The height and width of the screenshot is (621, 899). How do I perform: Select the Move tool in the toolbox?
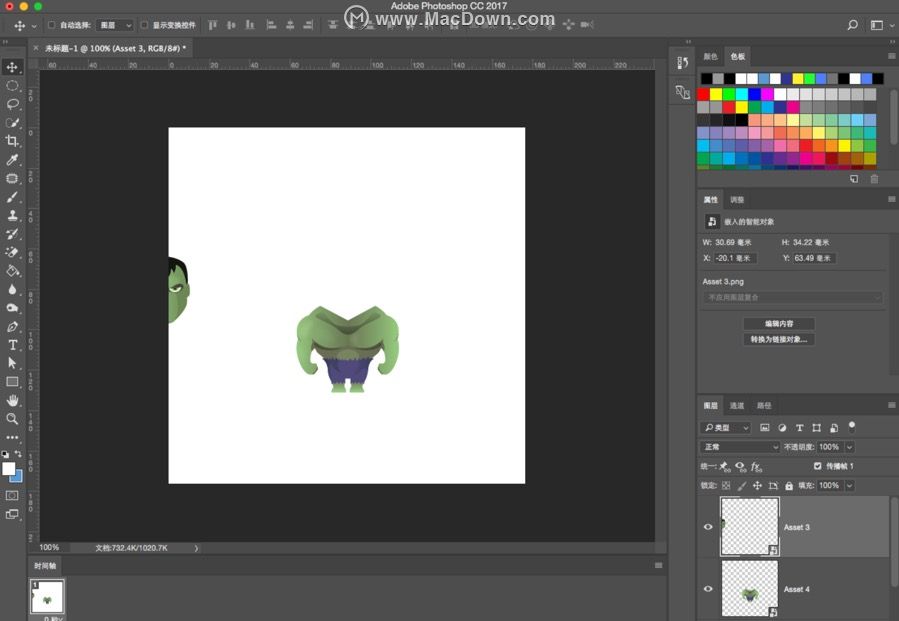click(x=12, y=67)
